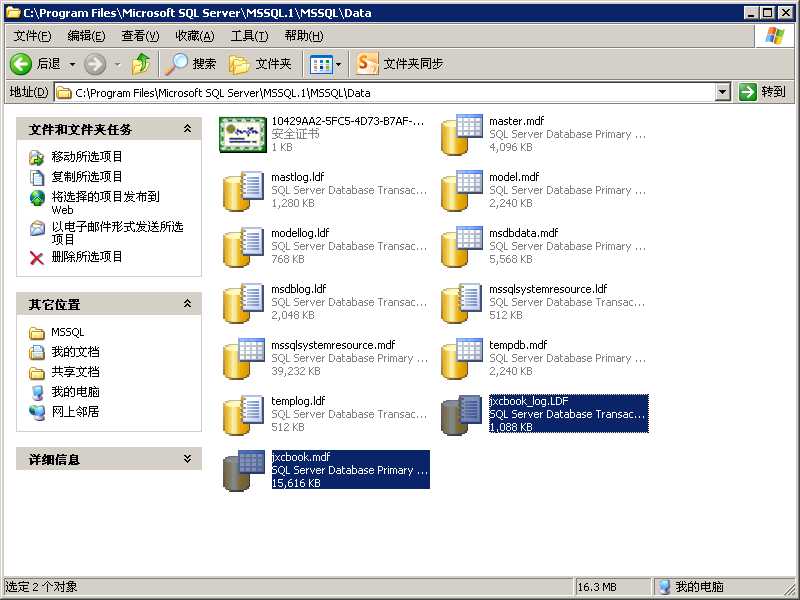The width and height of the screenshot is (800, 600).
Task: Open Shared Documents (共享文档) link
Action: (x=75, y=372)
